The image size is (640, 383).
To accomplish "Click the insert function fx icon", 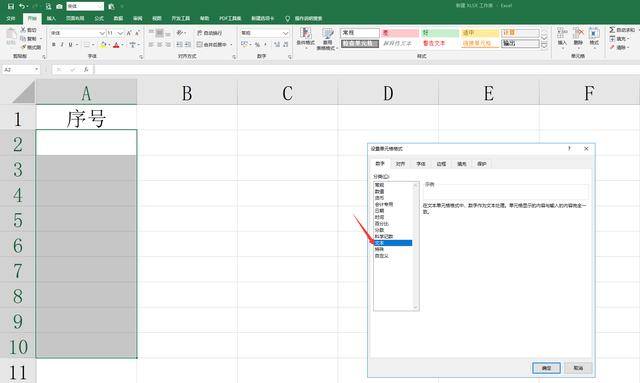I will click(x=86, y=69).
